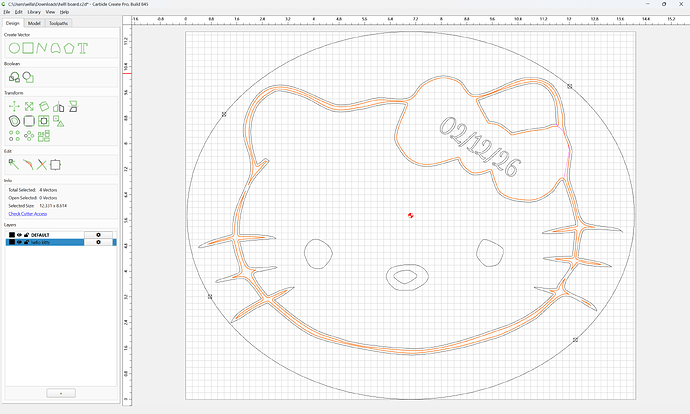690x414 pixels.
Task: Click the nose shape on canvas
Action: click(407, 277)
